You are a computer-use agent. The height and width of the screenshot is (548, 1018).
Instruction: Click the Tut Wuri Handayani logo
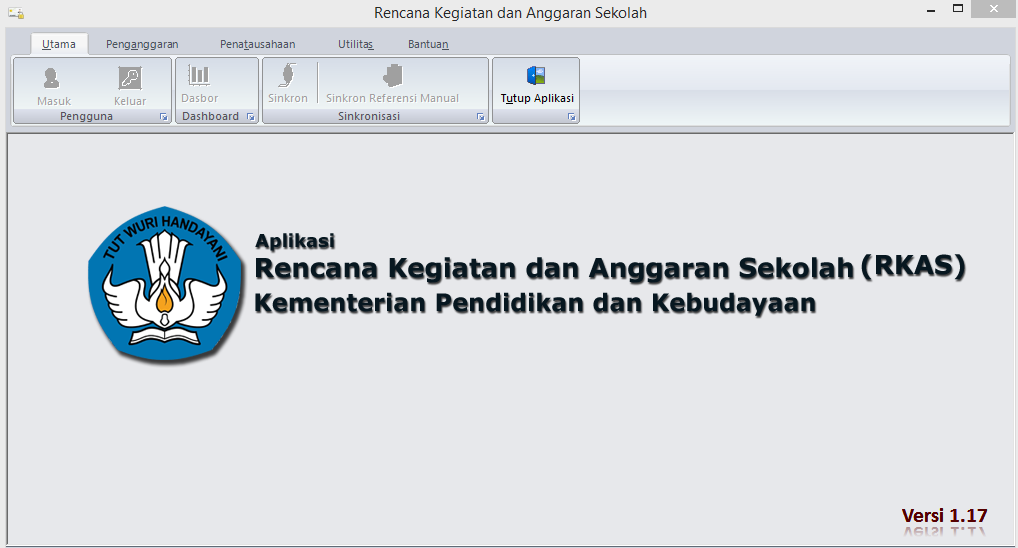165,284
